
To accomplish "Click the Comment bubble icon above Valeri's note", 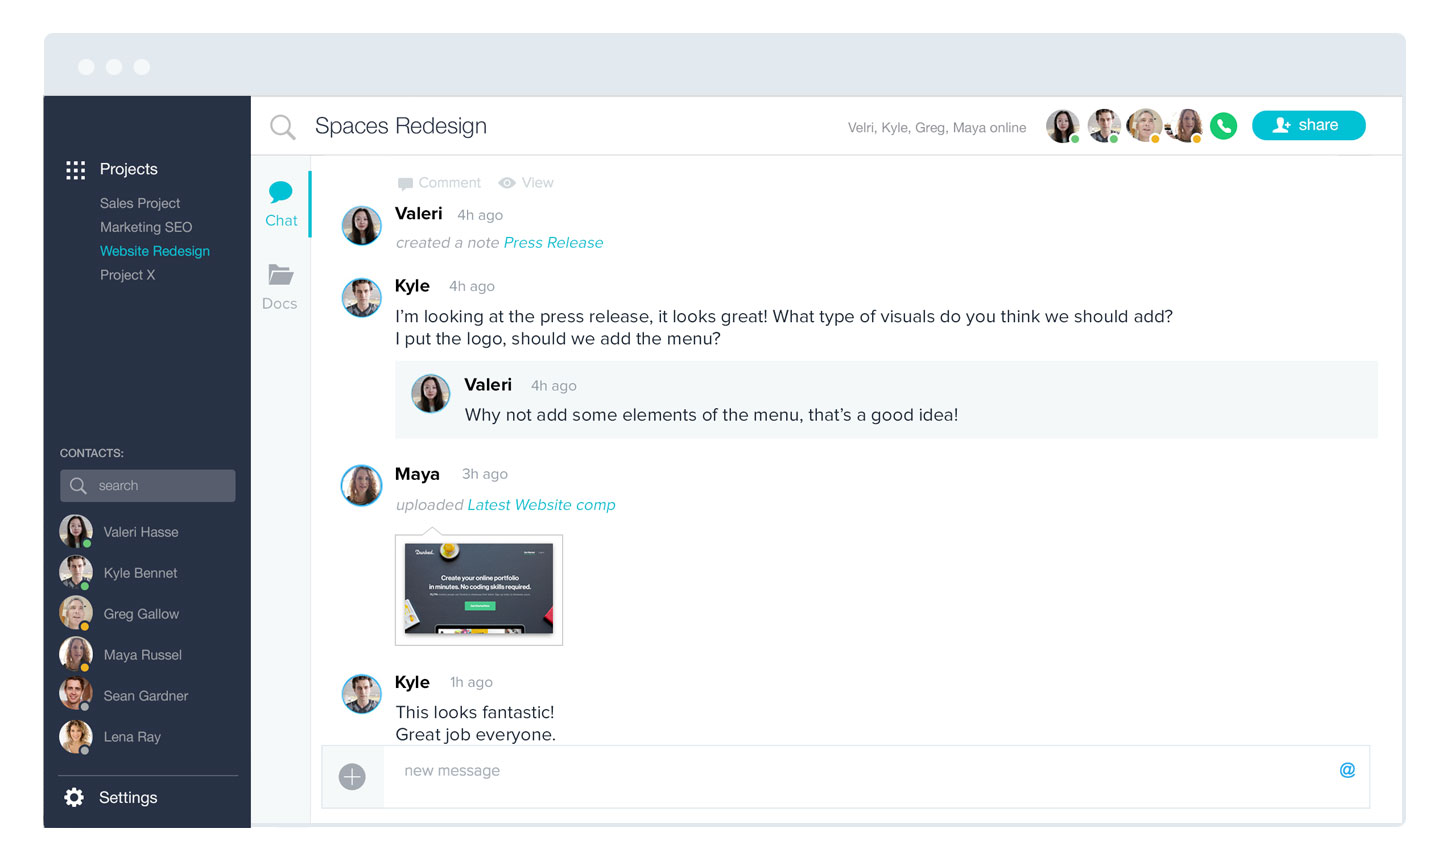I will click(405, 183).
